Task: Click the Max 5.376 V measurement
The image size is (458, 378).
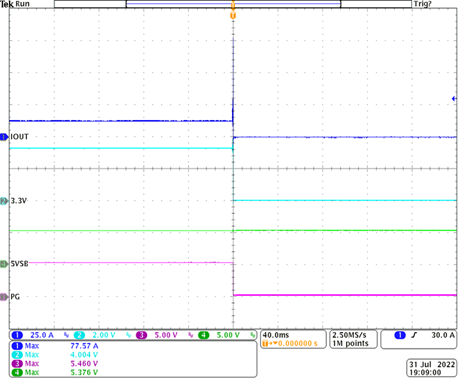Action: coord(55,372)
